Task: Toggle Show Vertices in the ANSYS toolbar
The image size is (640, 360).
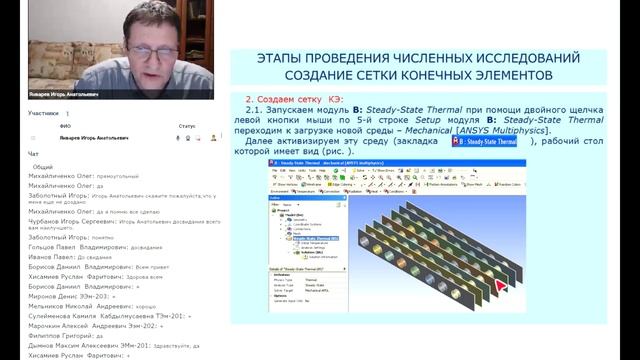Action: 285,184
